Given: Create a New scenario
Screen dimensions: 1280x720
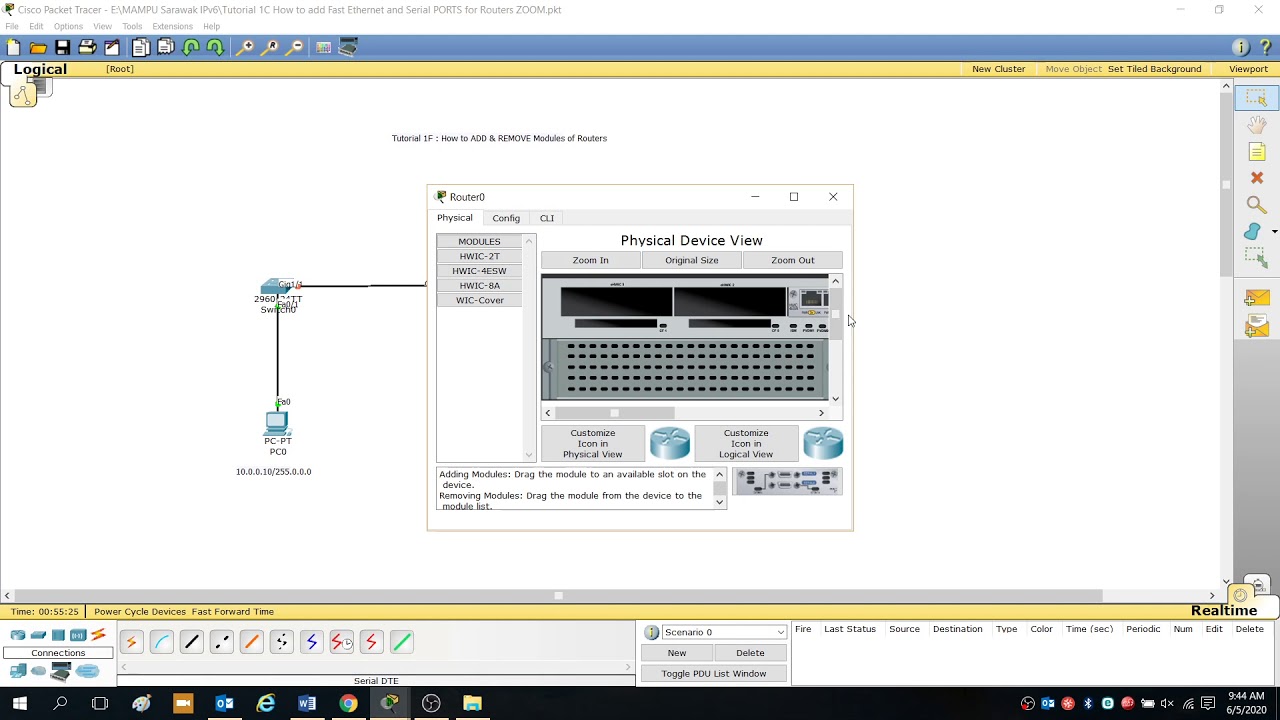Looking at the screenshot, I should 677,653.
